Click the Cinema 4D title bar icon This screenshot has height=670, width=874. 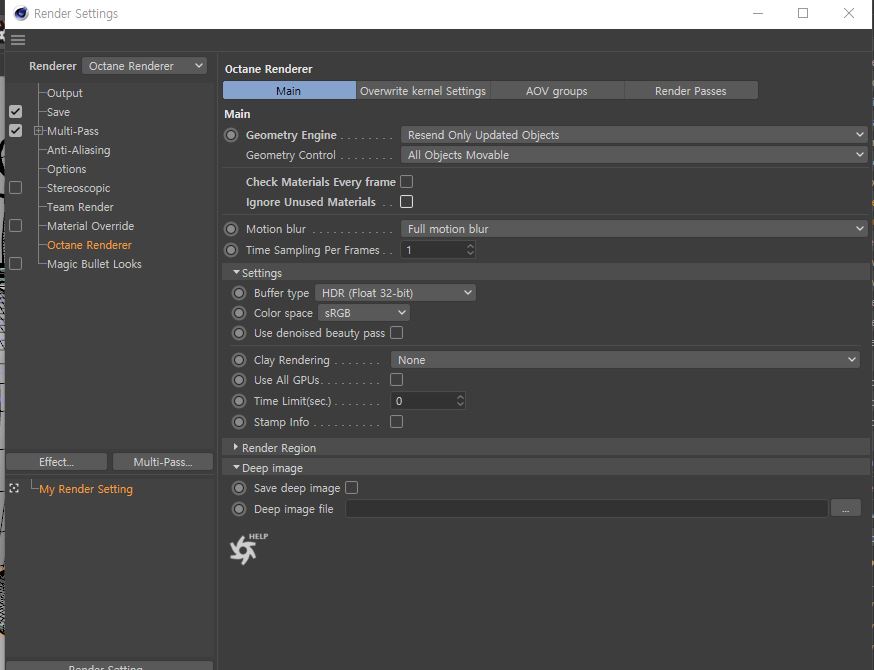click(x=21, y=13)
